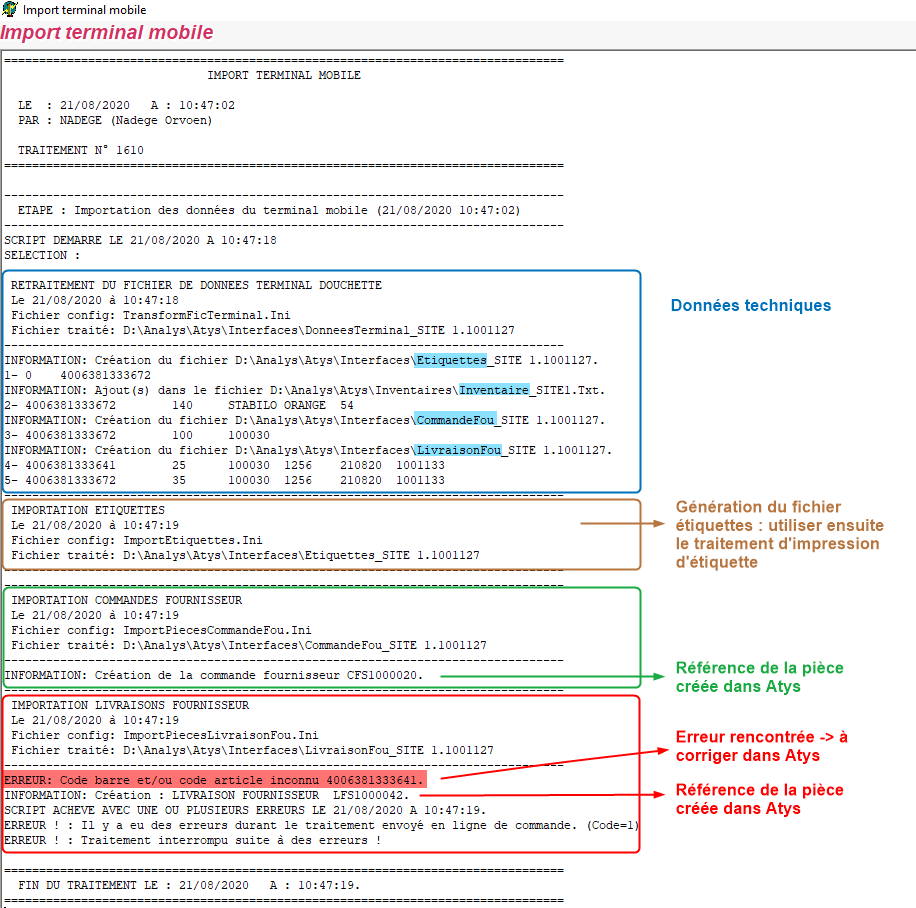The height and width of the screenshot is (908, 916).
Task: Click the 'IMPORTATION COMMANDES FOURNISSEUR' section header
Action: click(x=126, y=600)
